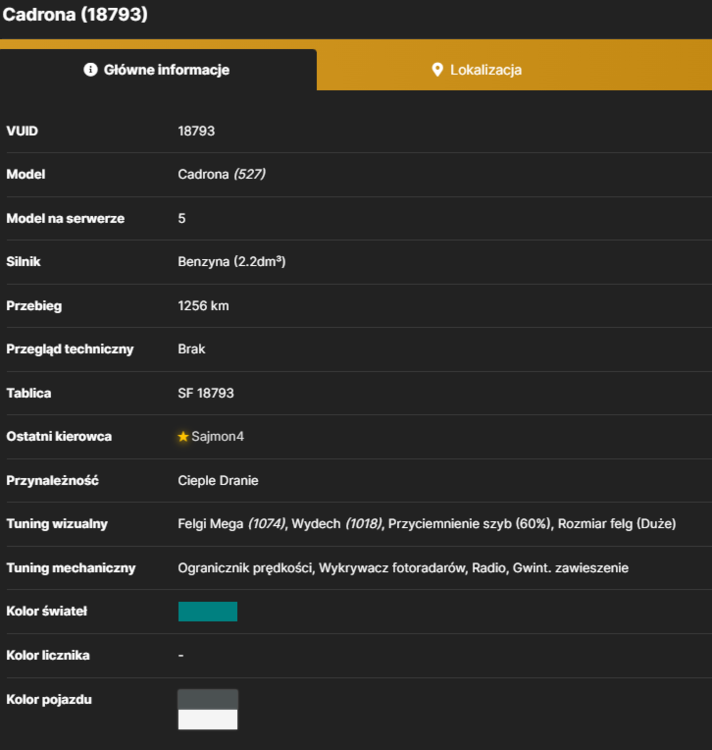This screenshot has height=750, width=712.
Task: Open the Sajmon4 driver profile link
Action: pyautogui.click(x=218, y=437)
